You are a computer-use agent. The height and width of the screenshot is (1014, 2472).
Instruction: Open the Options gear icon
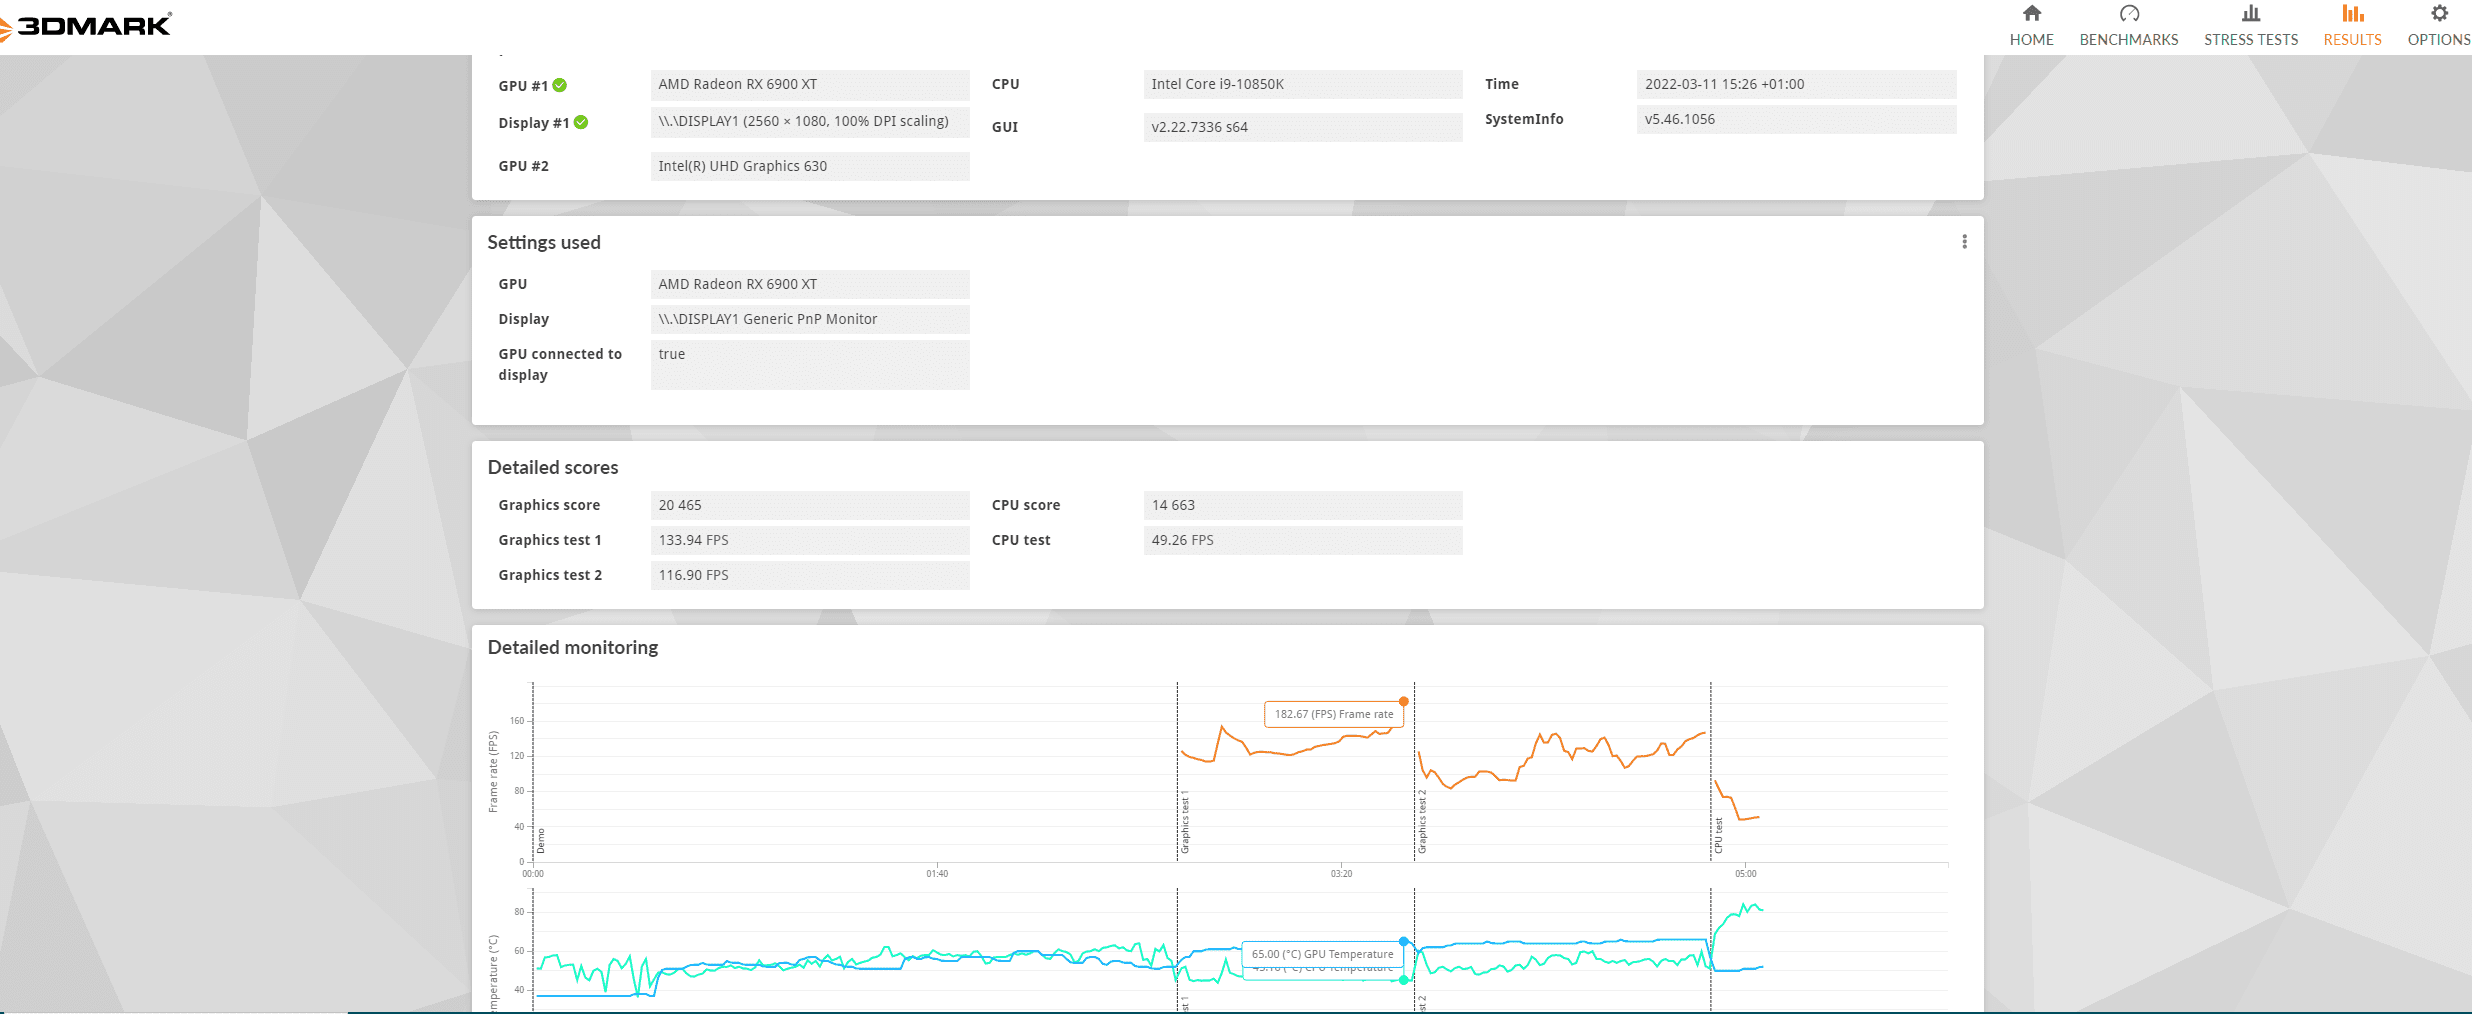click(x=2440, y=13)
